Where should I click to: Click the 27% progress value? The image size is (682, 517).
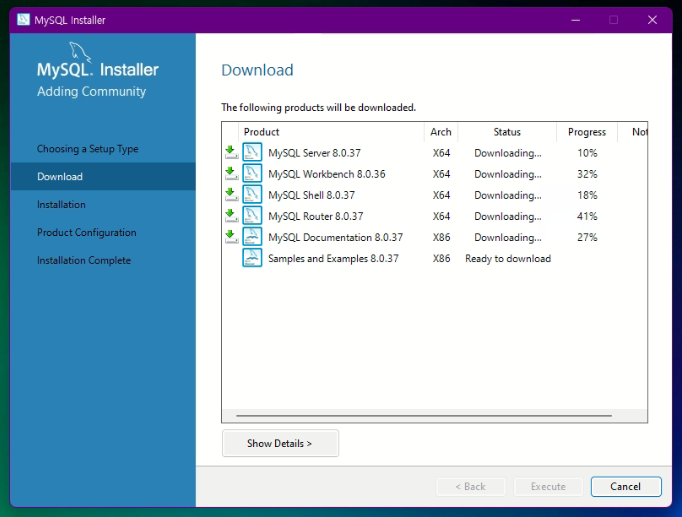(587, 237)
